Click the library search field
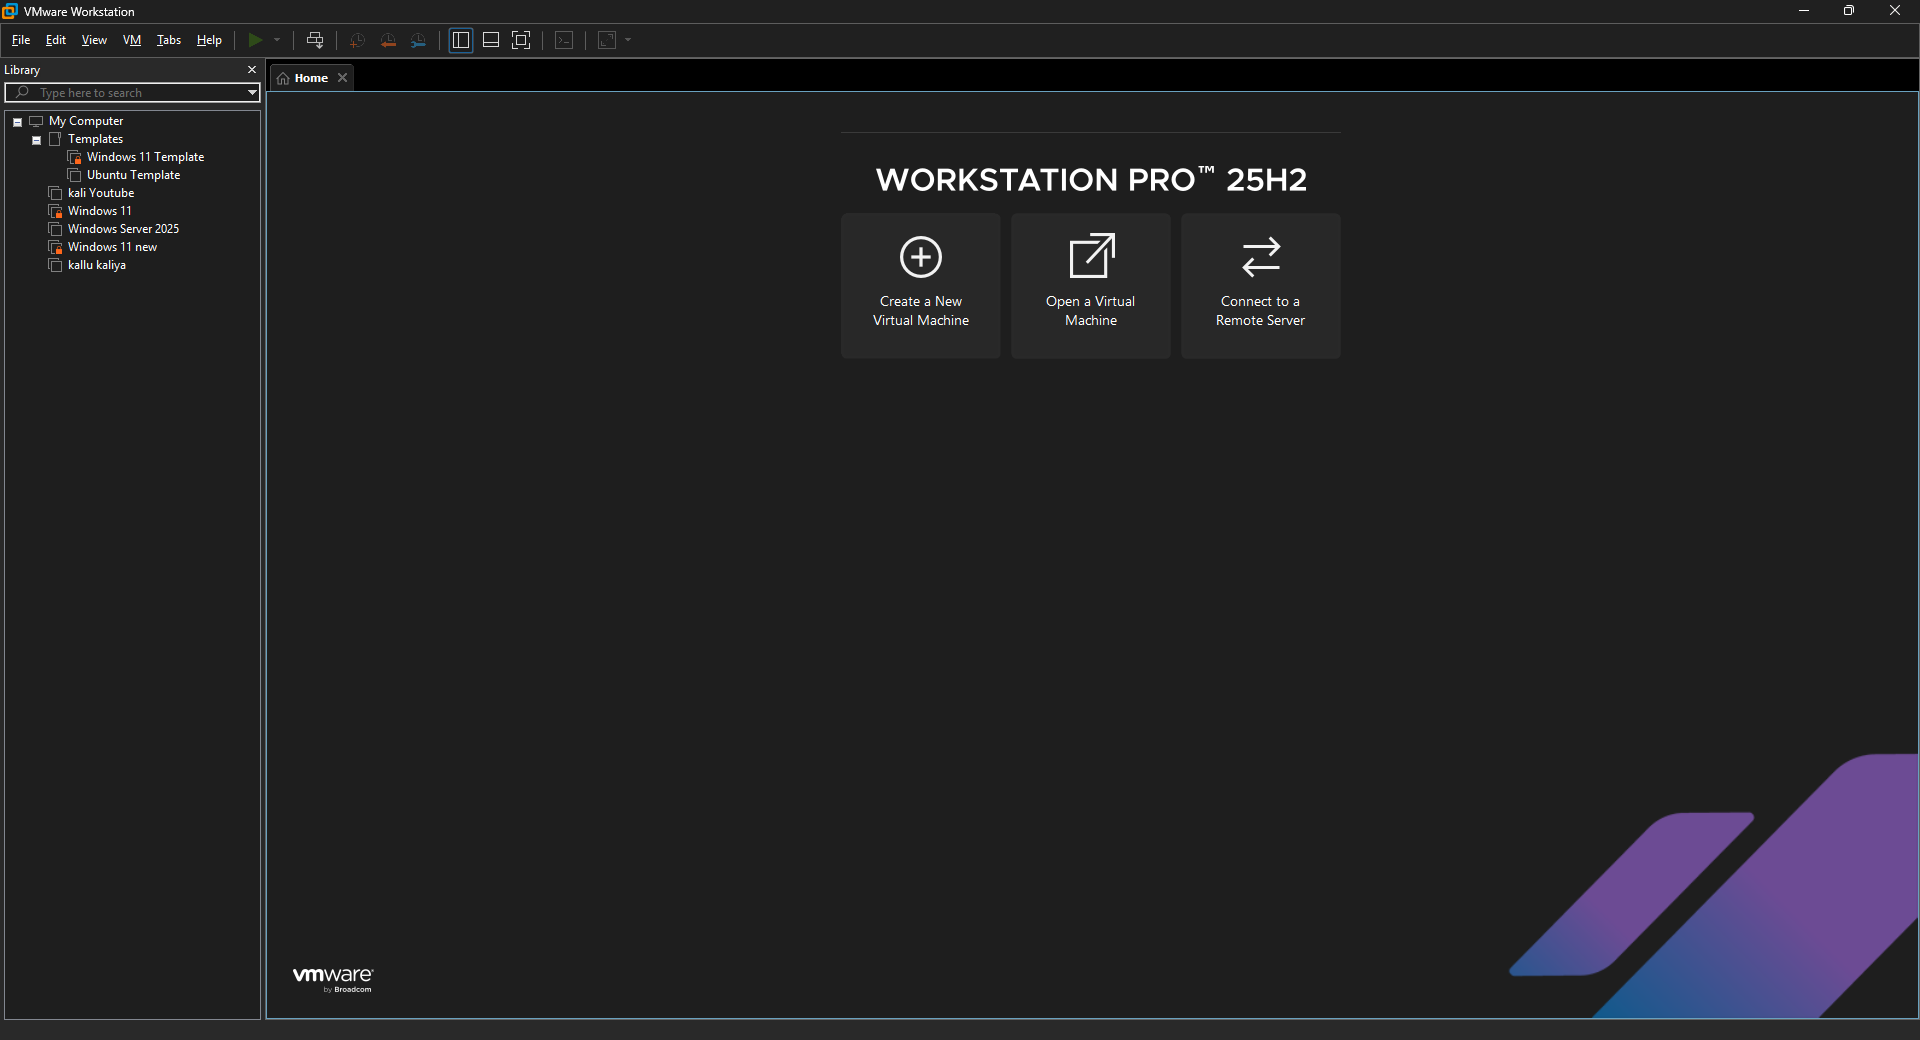This screenshot has height=1040, width=1920. click(130, 92)
